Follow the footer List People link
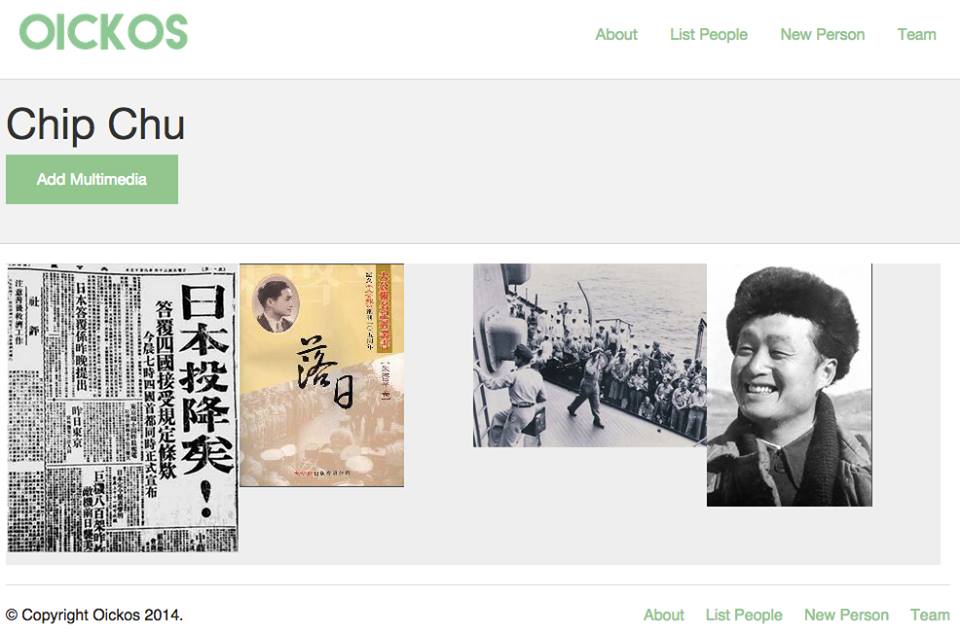Image resolution: width=960 pixels, height=633 pixels. pos(744,615)
